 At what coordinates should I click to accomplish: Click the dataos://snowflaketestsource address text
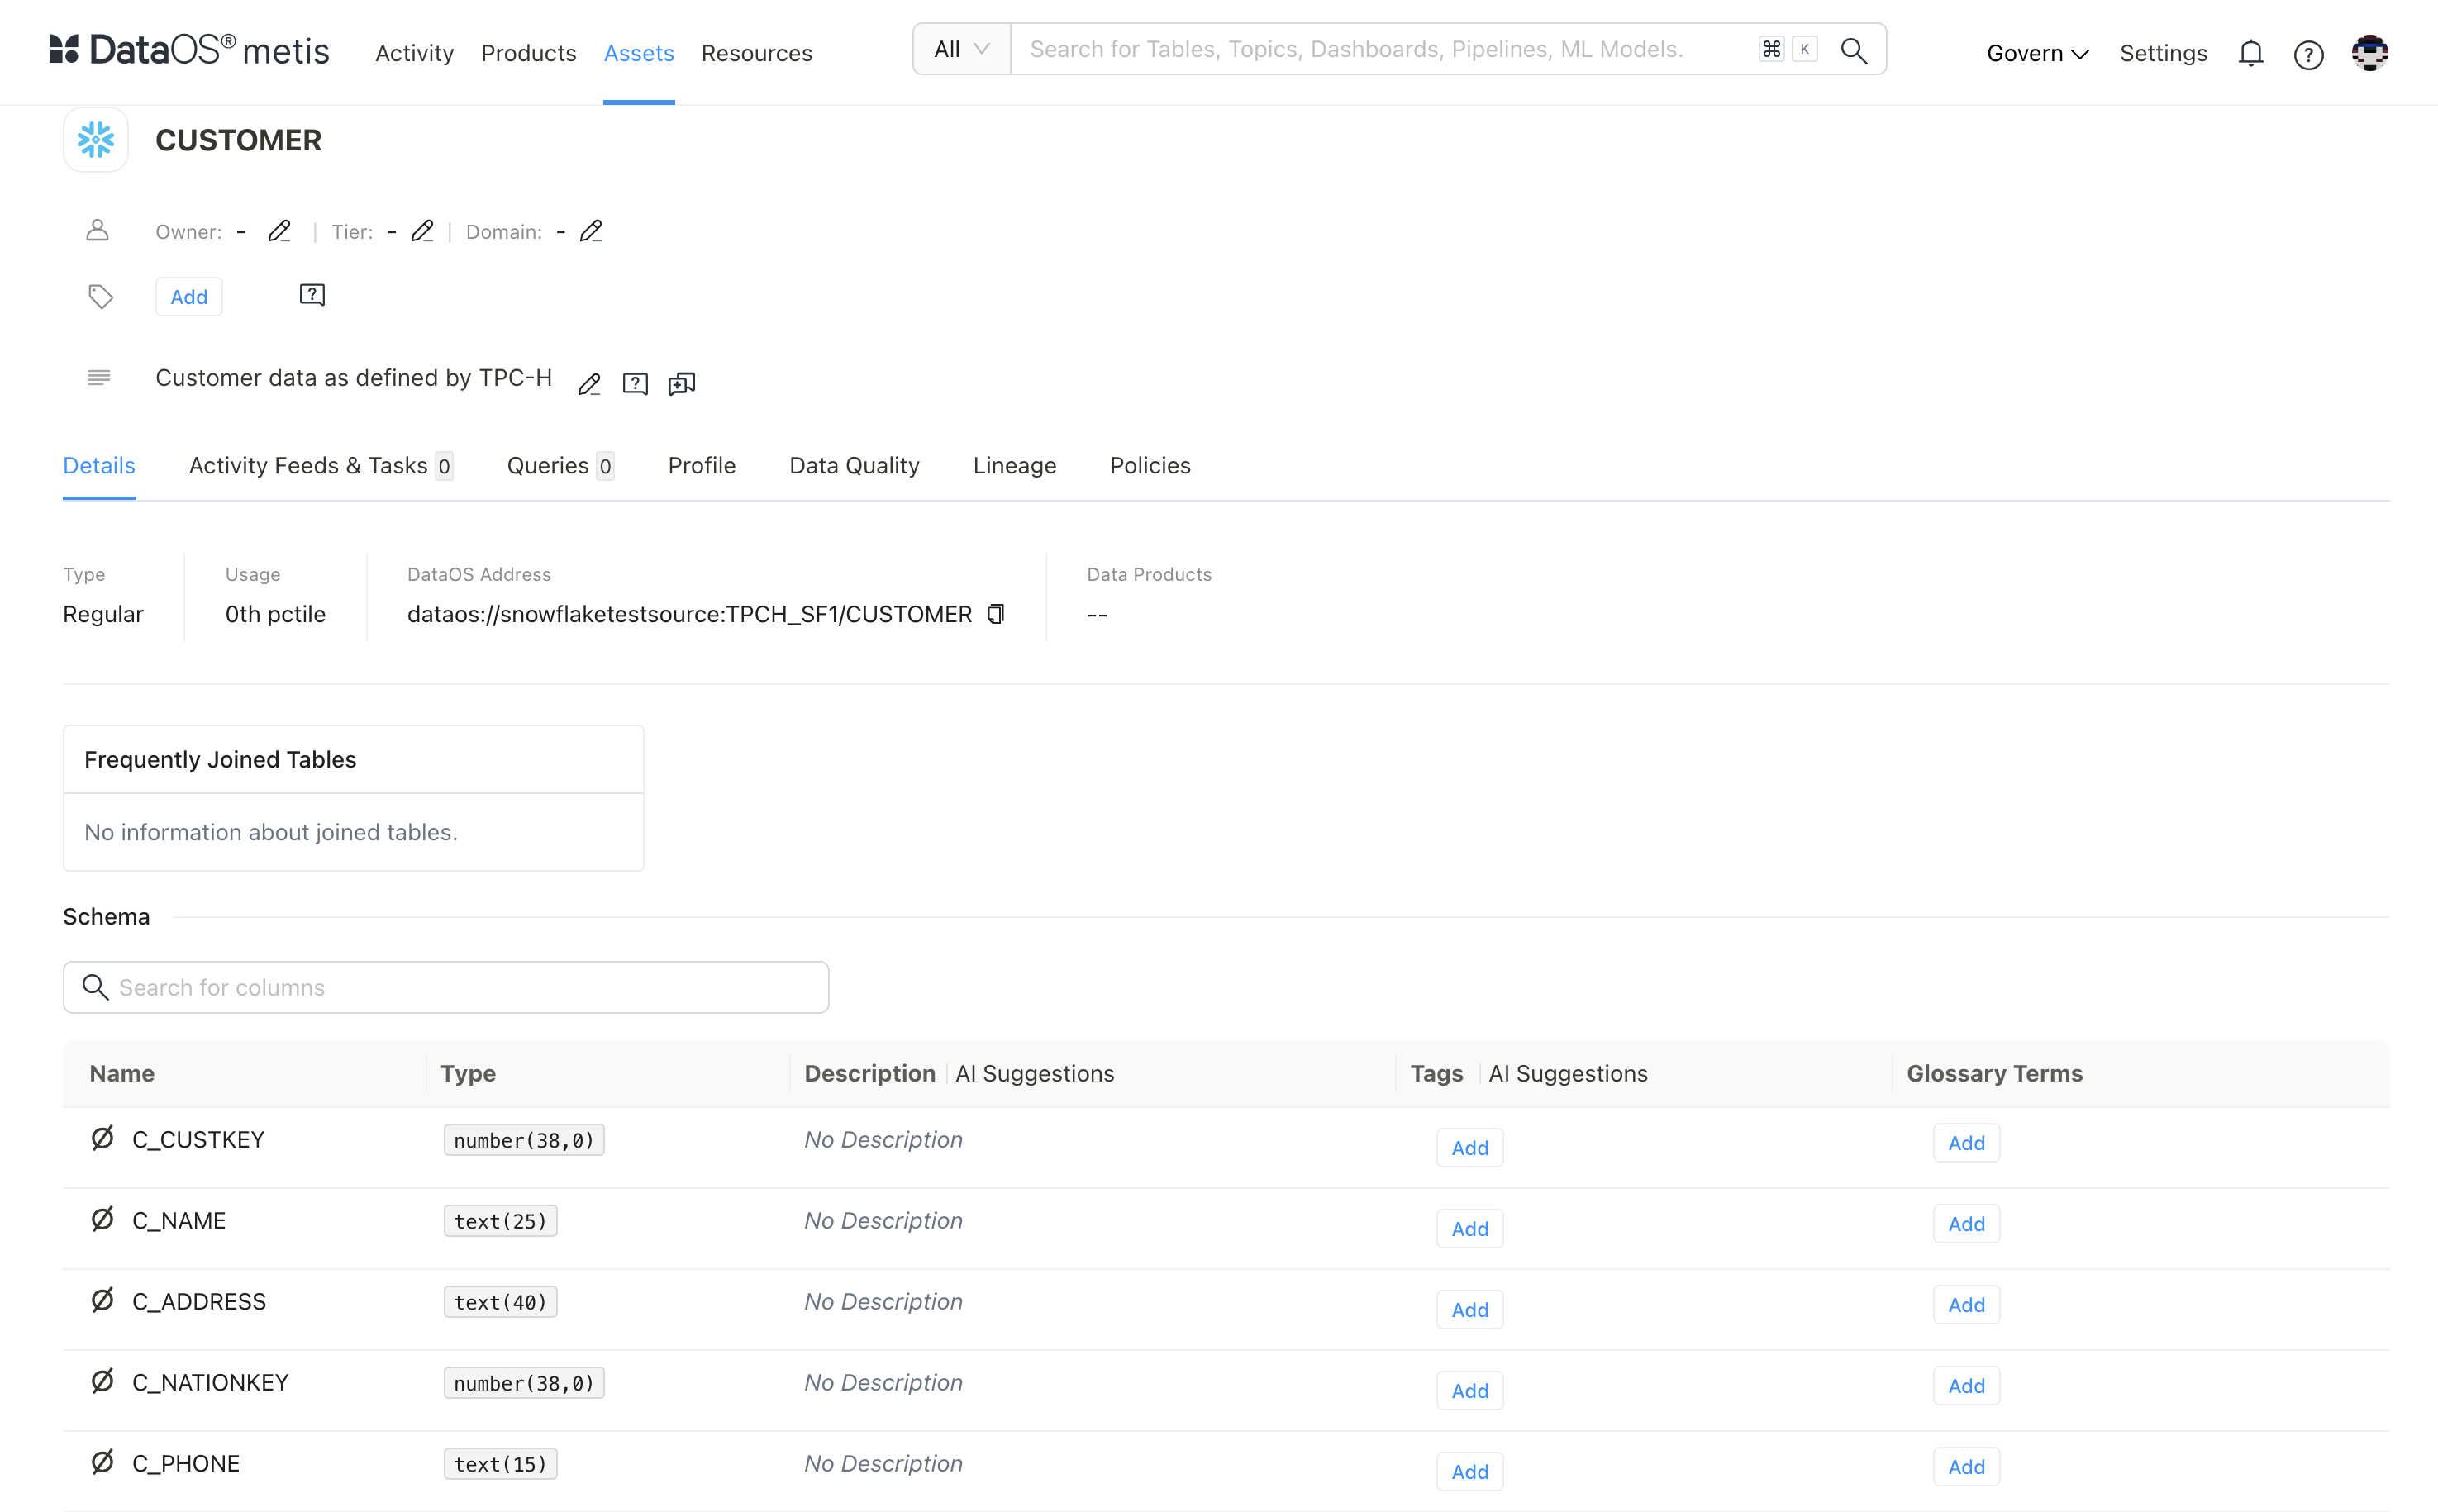689,614
